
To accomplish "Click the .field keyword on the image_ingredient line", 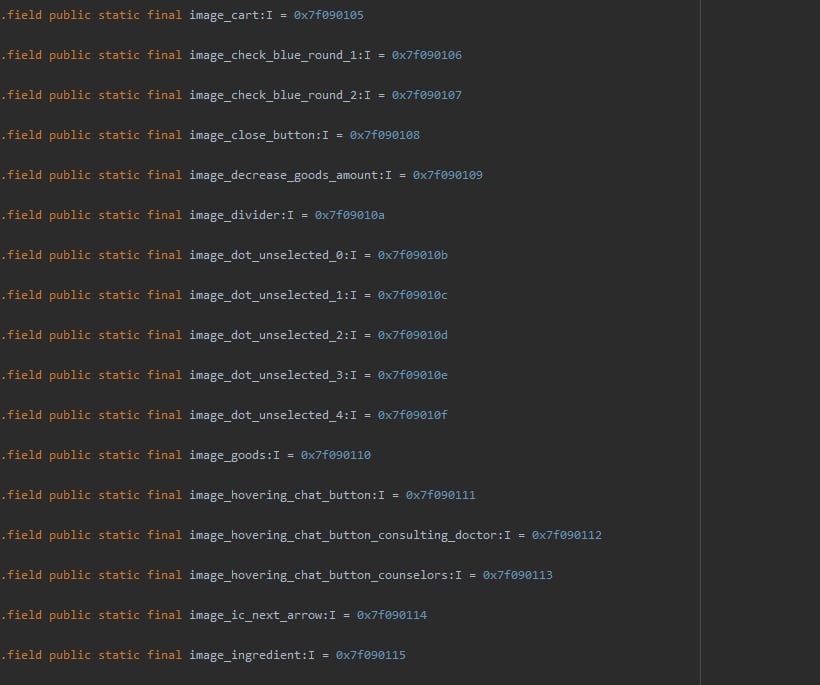I will [21, 655].
